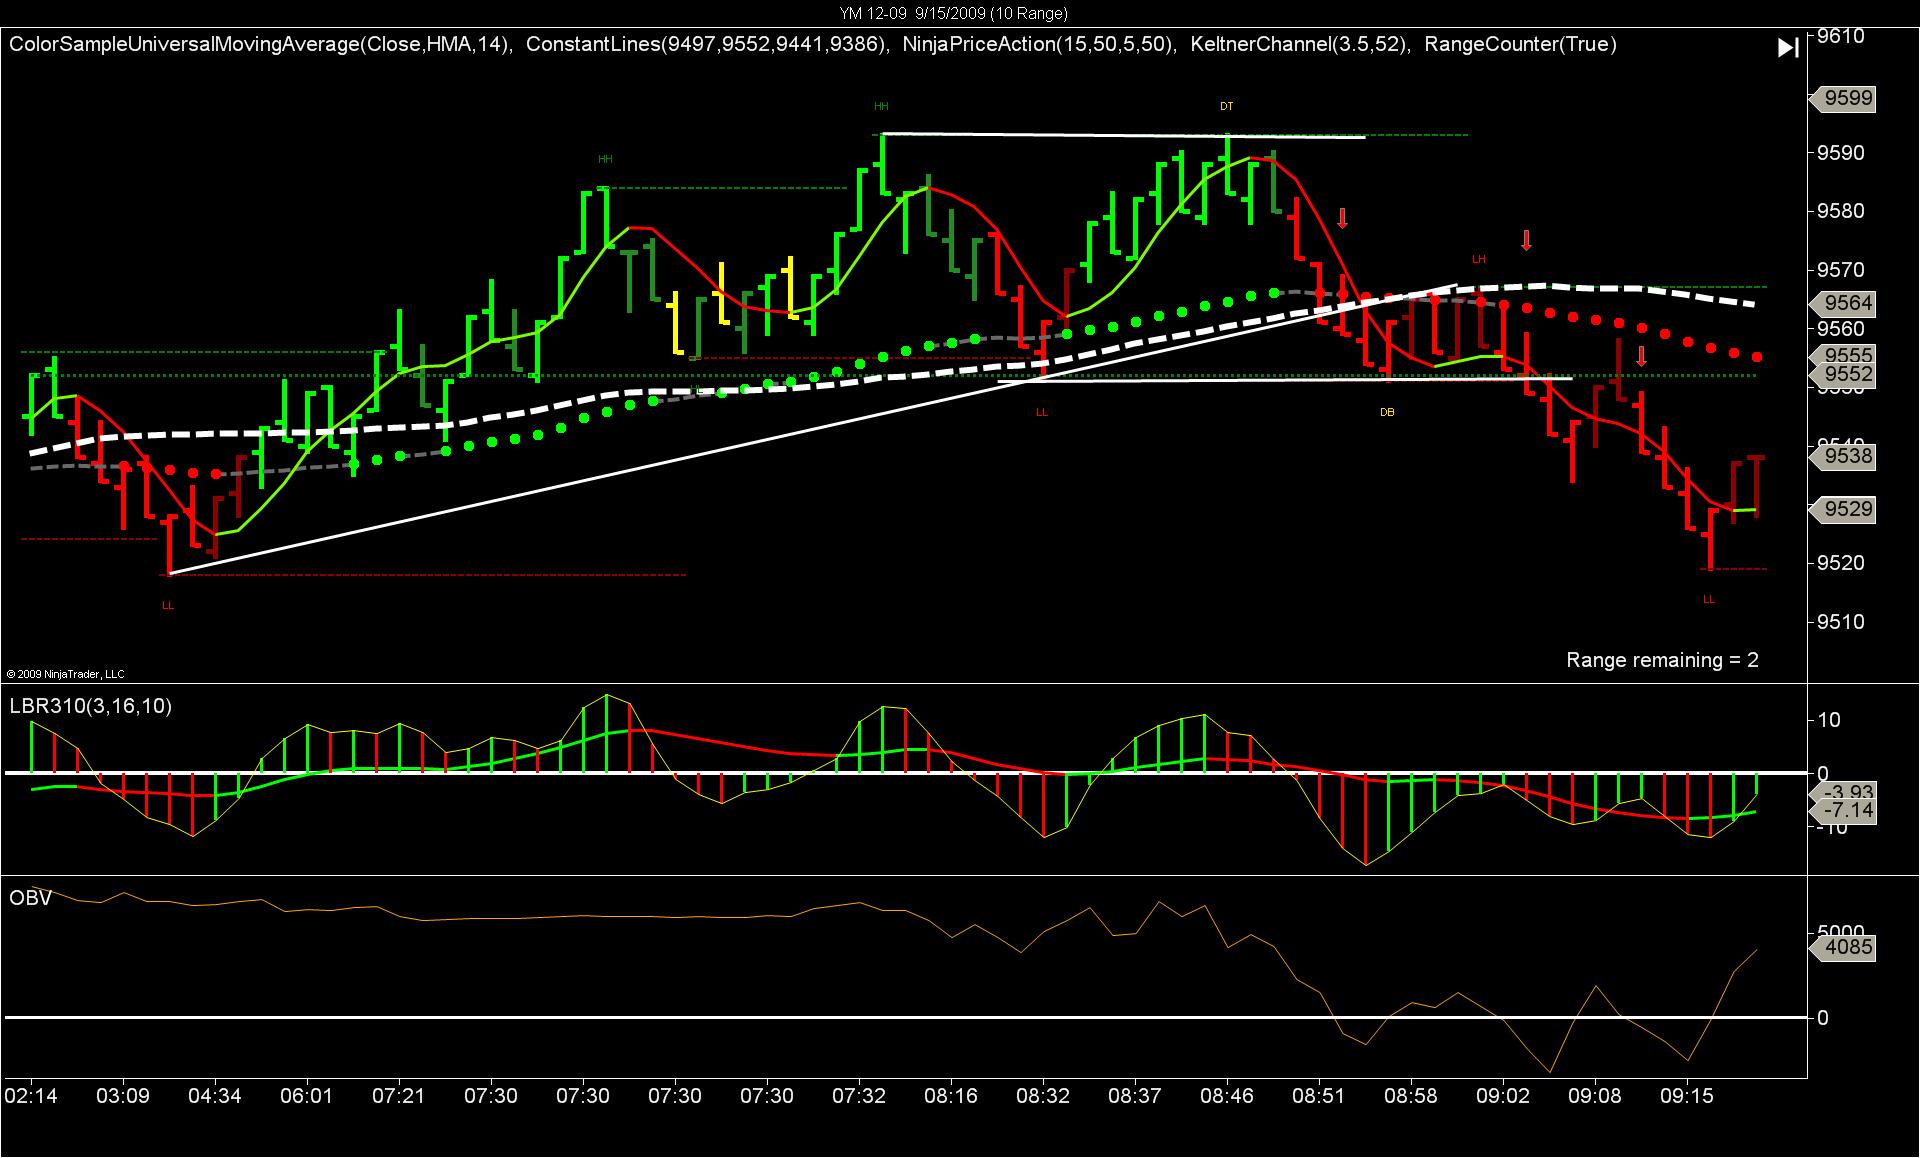
Task: Click the OBV panel label
Action: (x=30, y=898)
